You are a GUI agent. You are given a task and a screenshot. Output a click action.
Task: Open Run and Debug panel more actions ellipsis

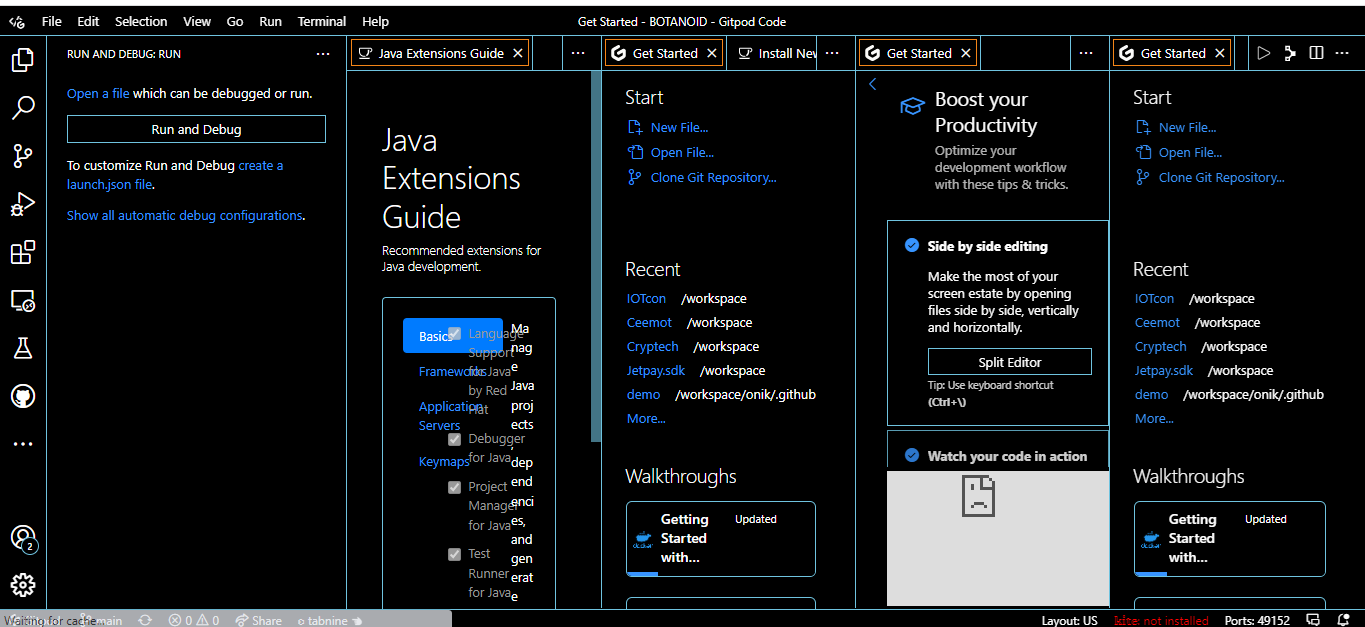(322, 53)
